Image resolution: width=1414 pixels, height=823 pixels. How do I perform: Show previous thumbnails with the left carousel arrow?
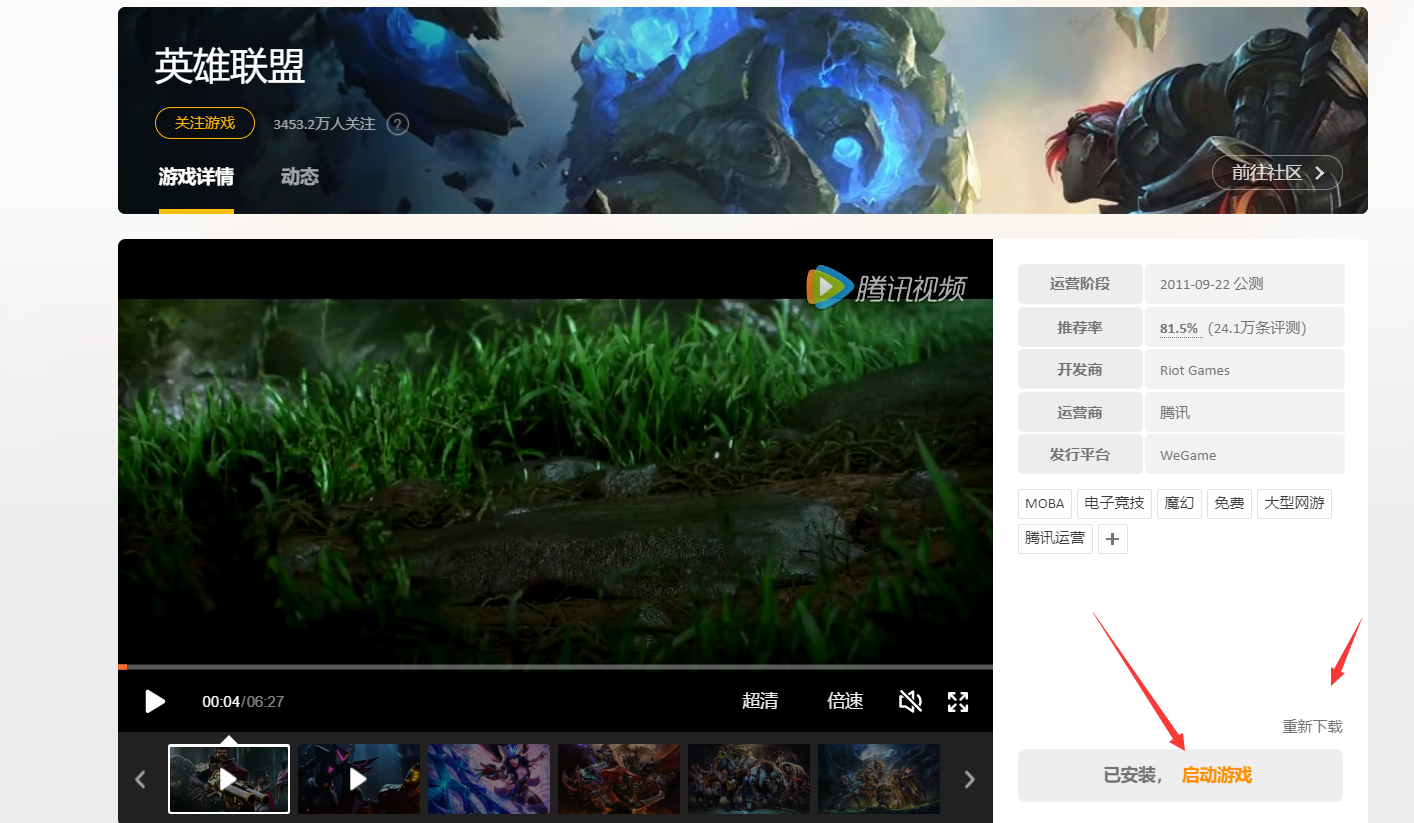(x=141, y=779)
